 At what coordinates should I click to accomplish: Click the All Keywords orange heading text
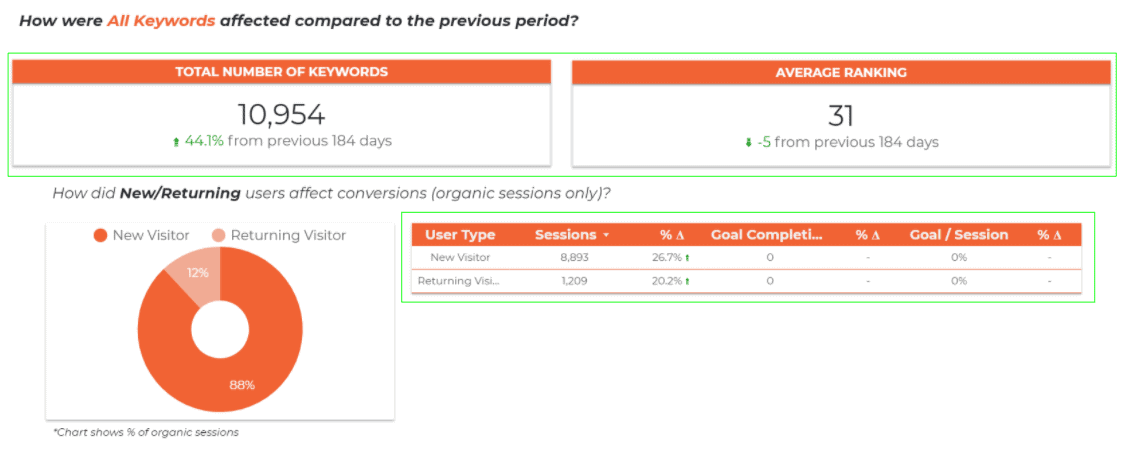[162, 21]
